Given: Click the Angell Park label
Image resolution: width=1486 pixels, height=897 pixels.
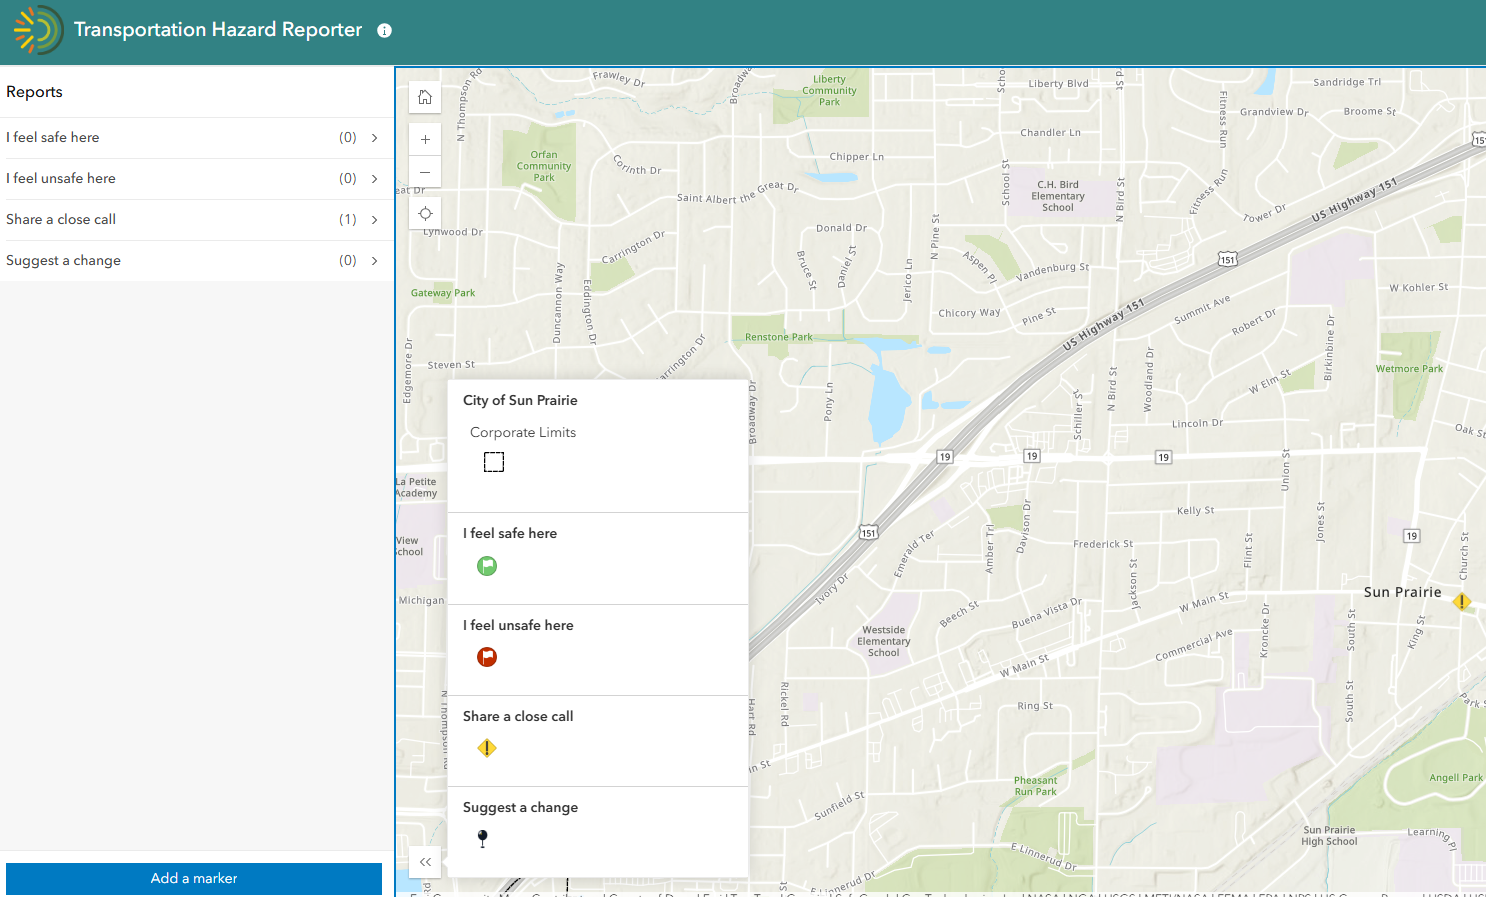Looking at the screenshot, I should point(1456,778).
